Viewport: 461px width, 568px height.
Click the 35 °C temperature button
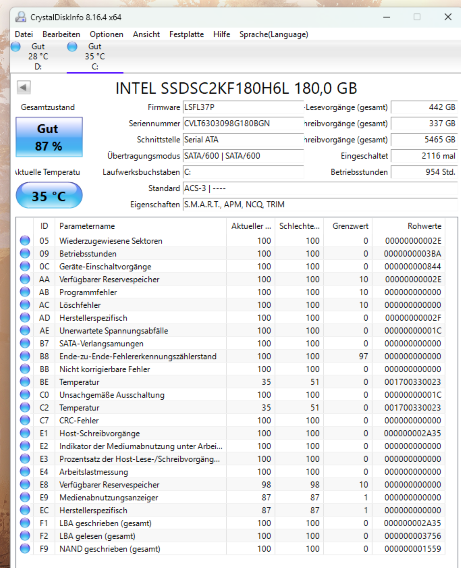point(49,196)
